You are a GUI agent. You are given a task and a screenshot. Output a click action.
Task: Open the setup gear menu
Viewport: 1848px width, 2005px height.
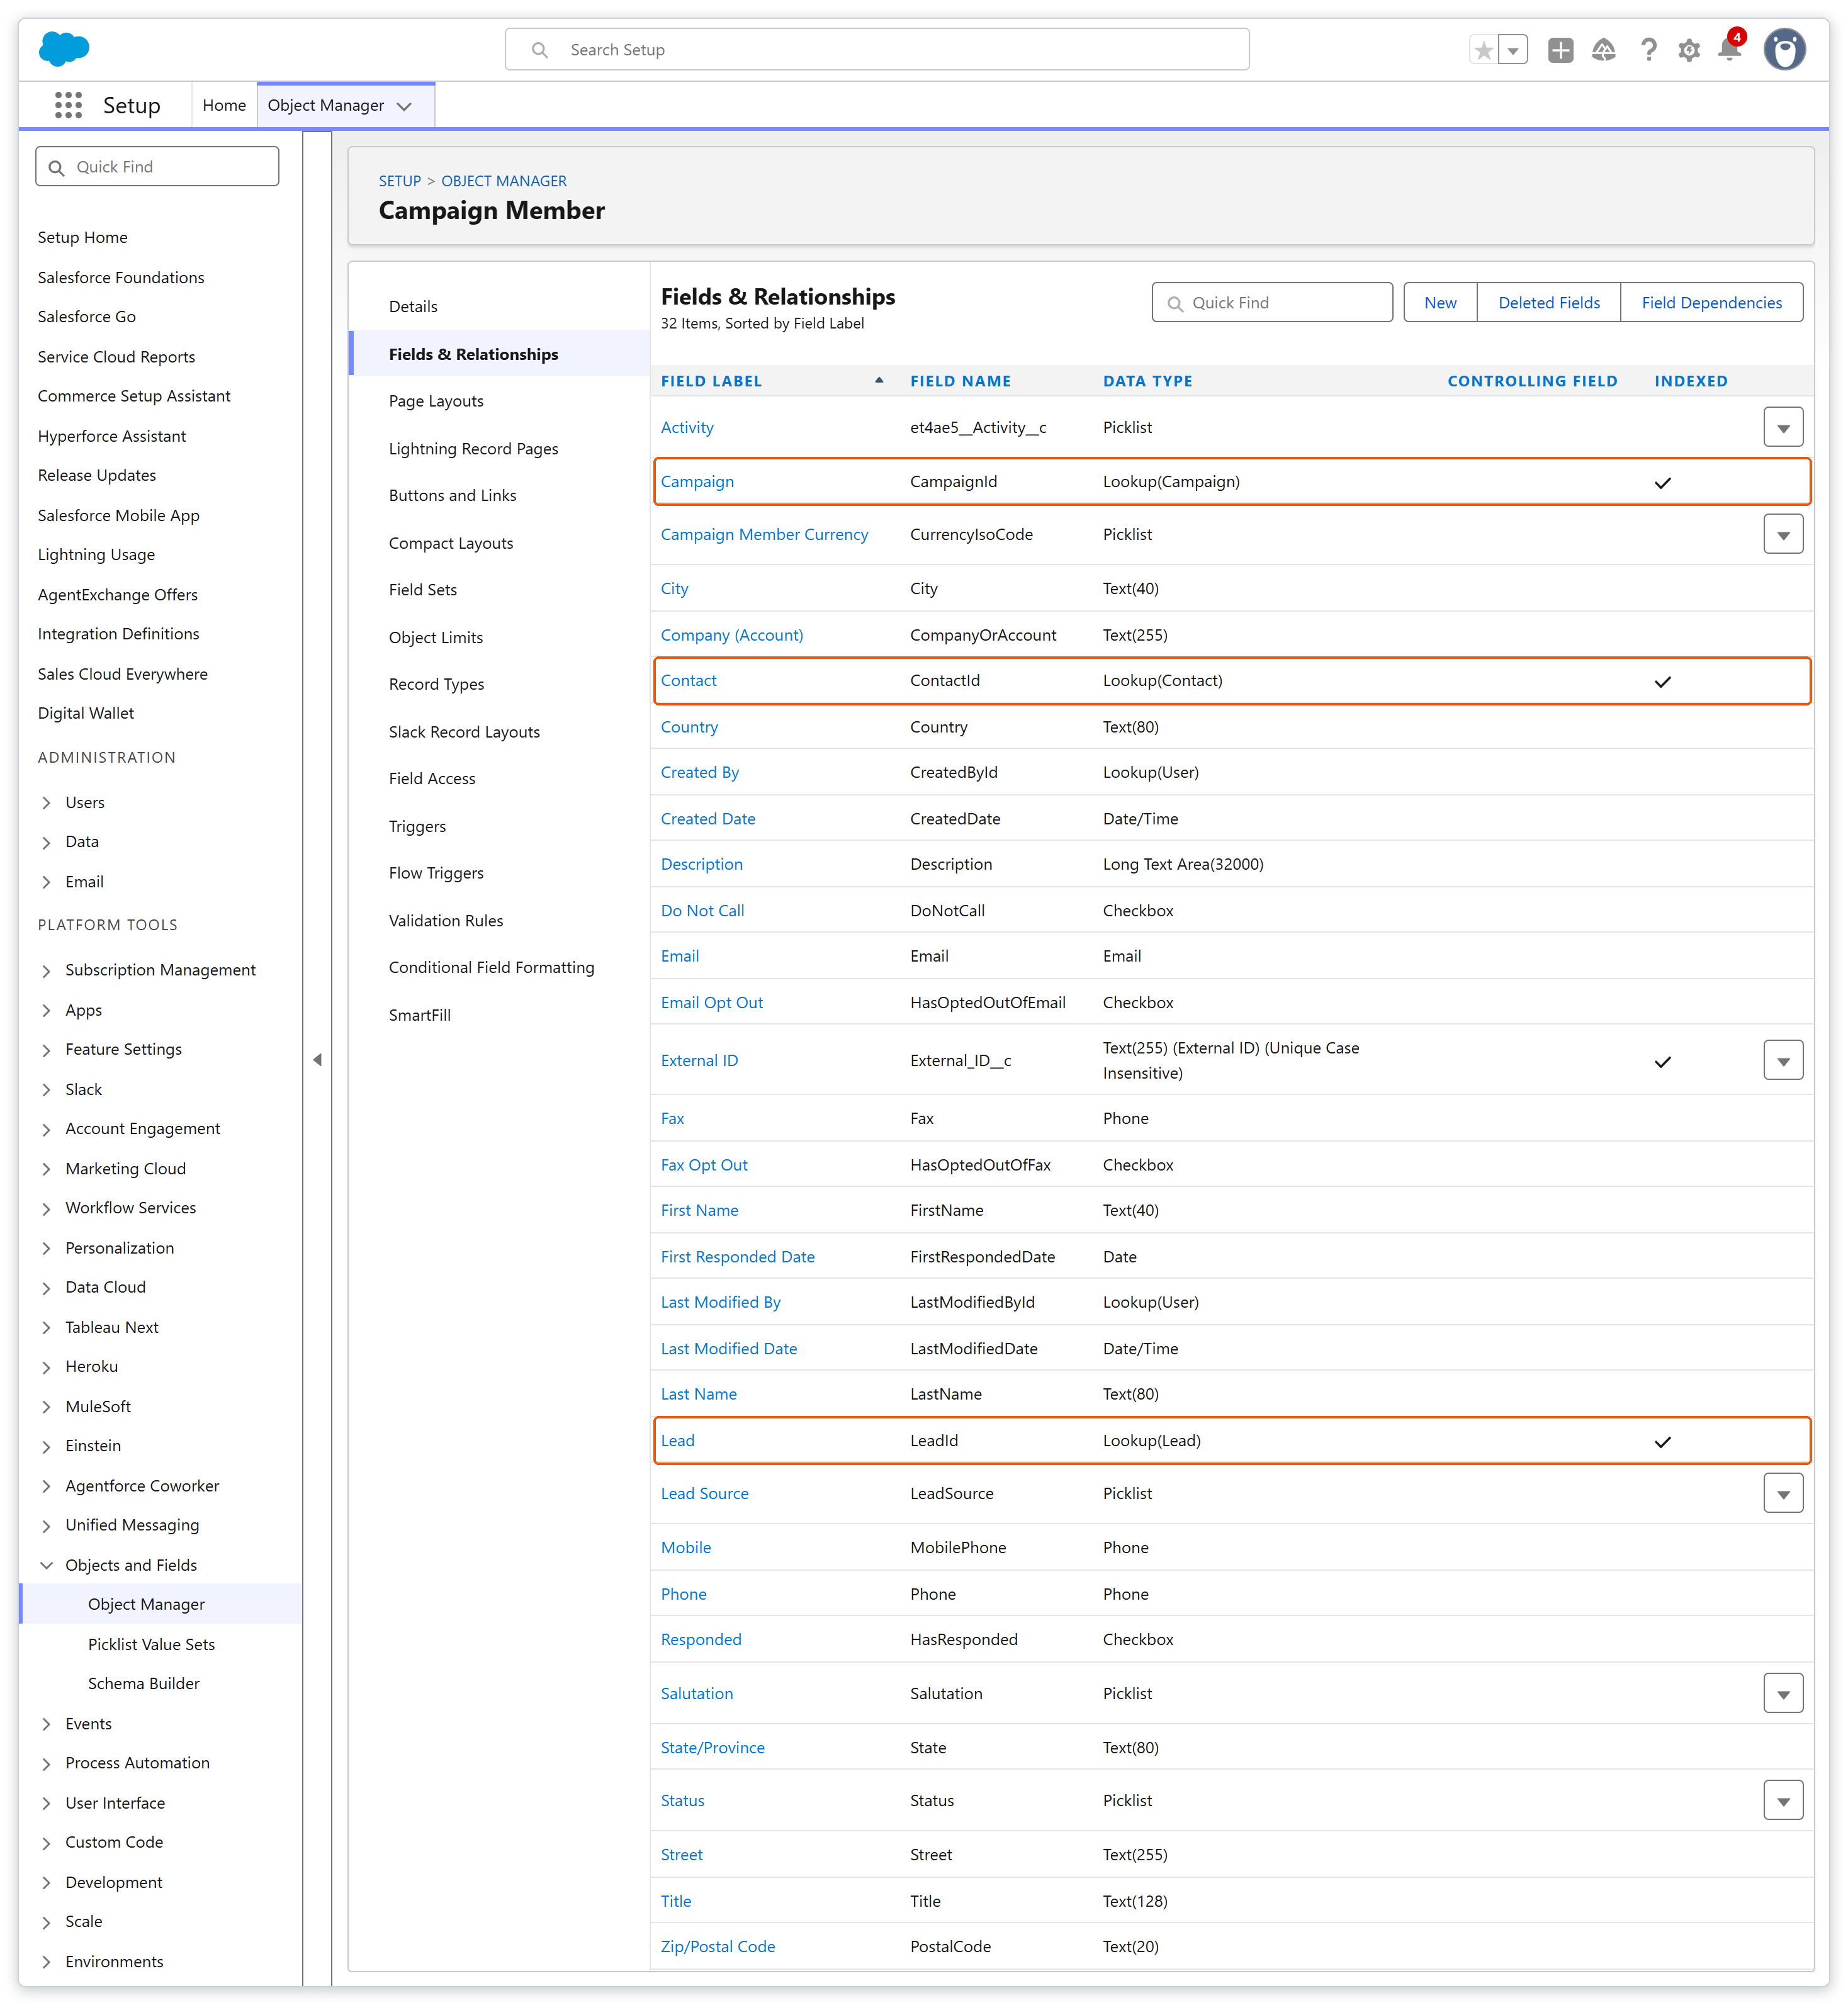1689,50
